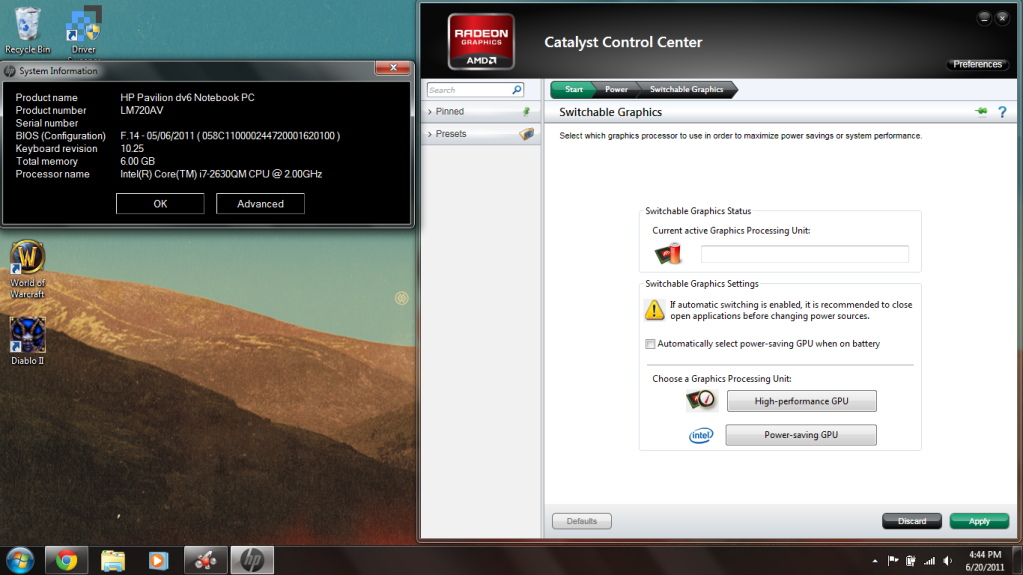This screenshot has height=575, width=1023.
Task: Enable automatic power-saving GPU on battery
Action: click(650, 344)
